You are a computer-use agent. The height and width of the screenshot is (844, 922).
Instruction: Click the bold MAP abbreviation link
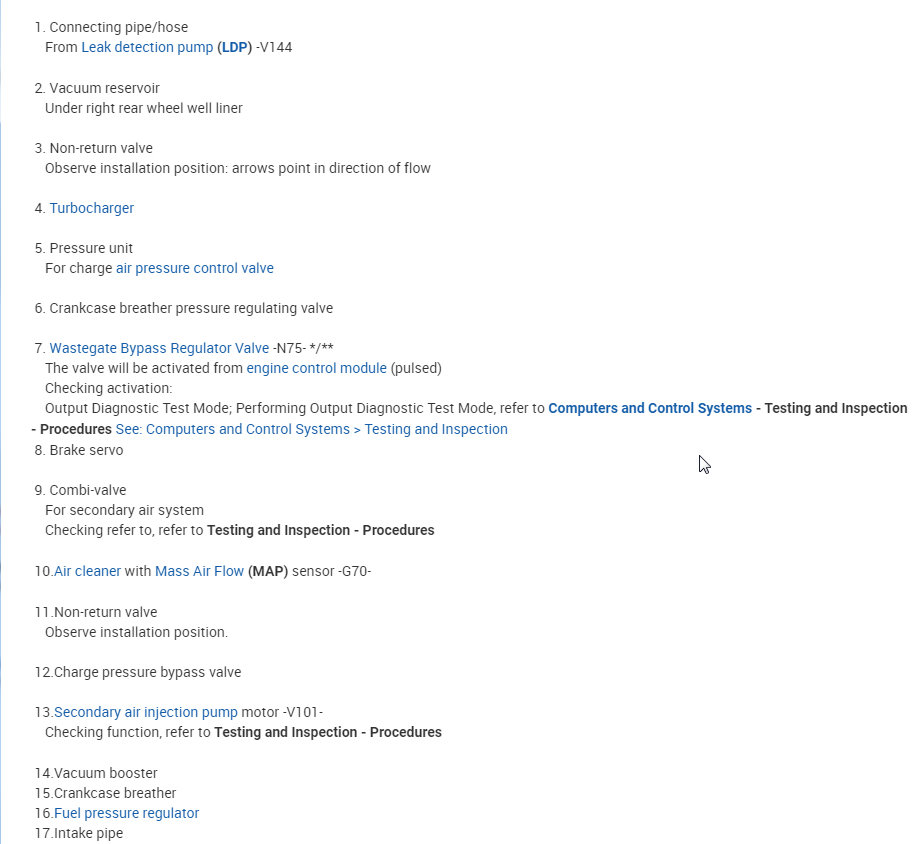point(268,571)
